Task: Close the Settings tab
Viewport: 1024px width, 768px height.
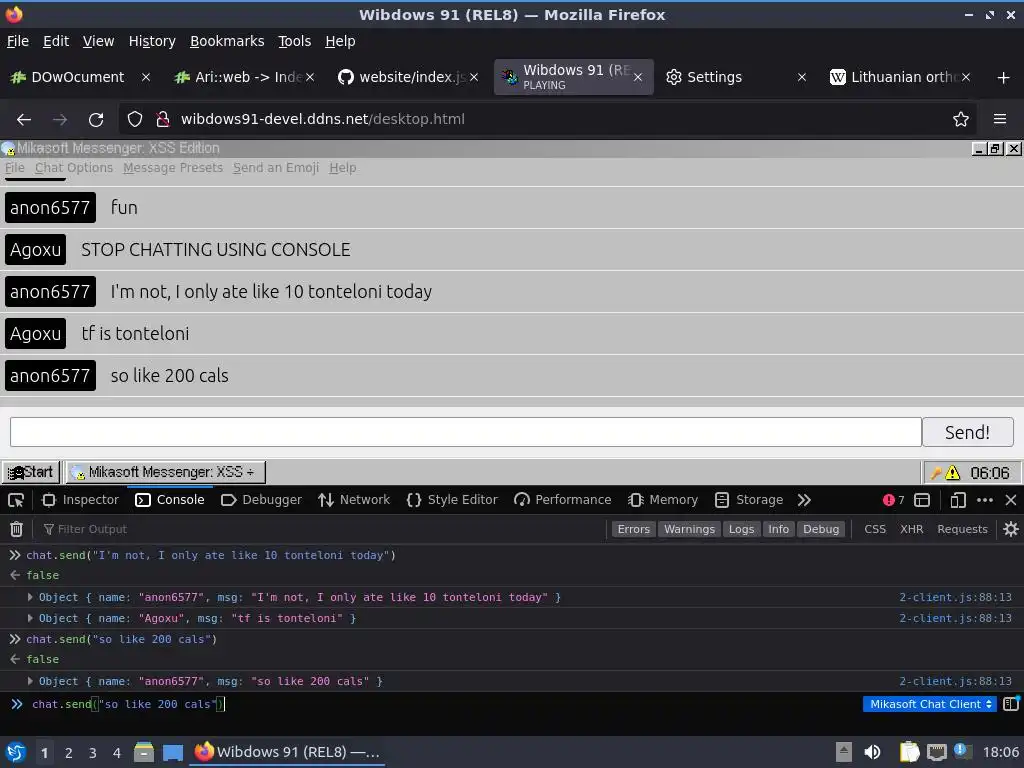Action: [x=801, y=78]
